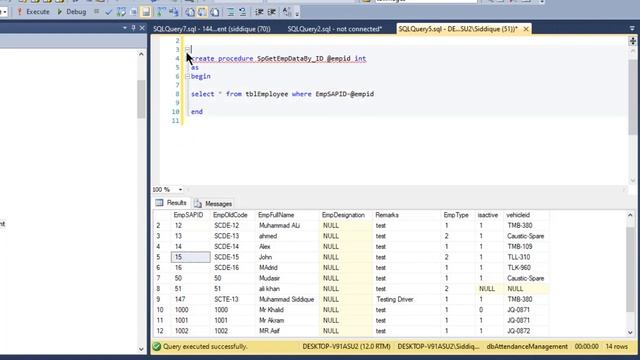Toggle IntelliSense Enabled toolbar button

point(146,12)
